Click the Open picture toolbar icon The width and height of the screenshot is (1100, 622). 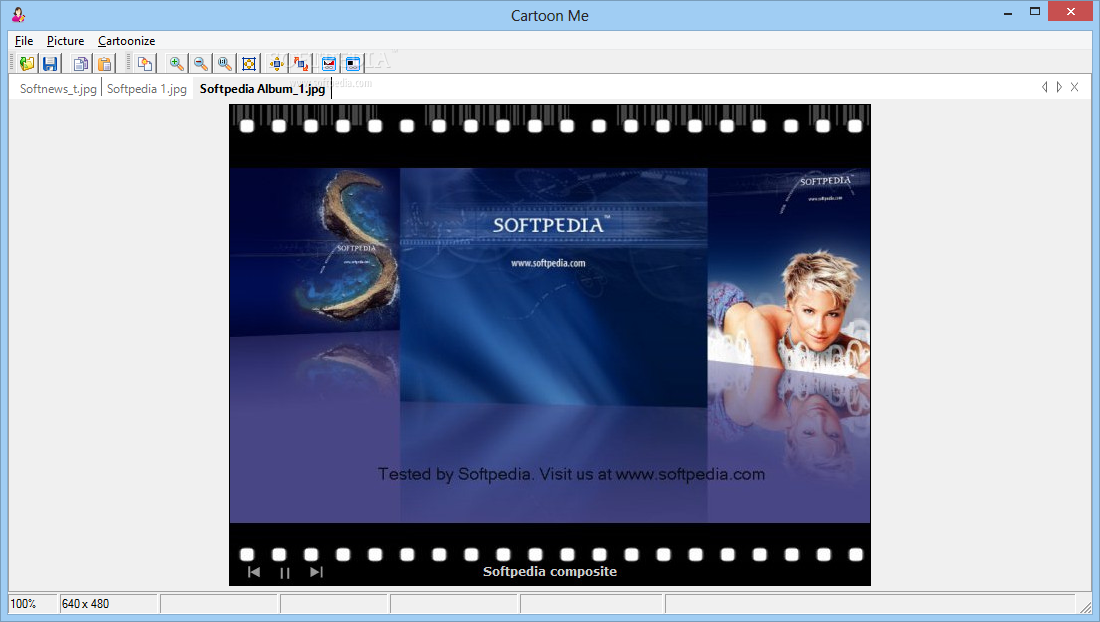27,64
